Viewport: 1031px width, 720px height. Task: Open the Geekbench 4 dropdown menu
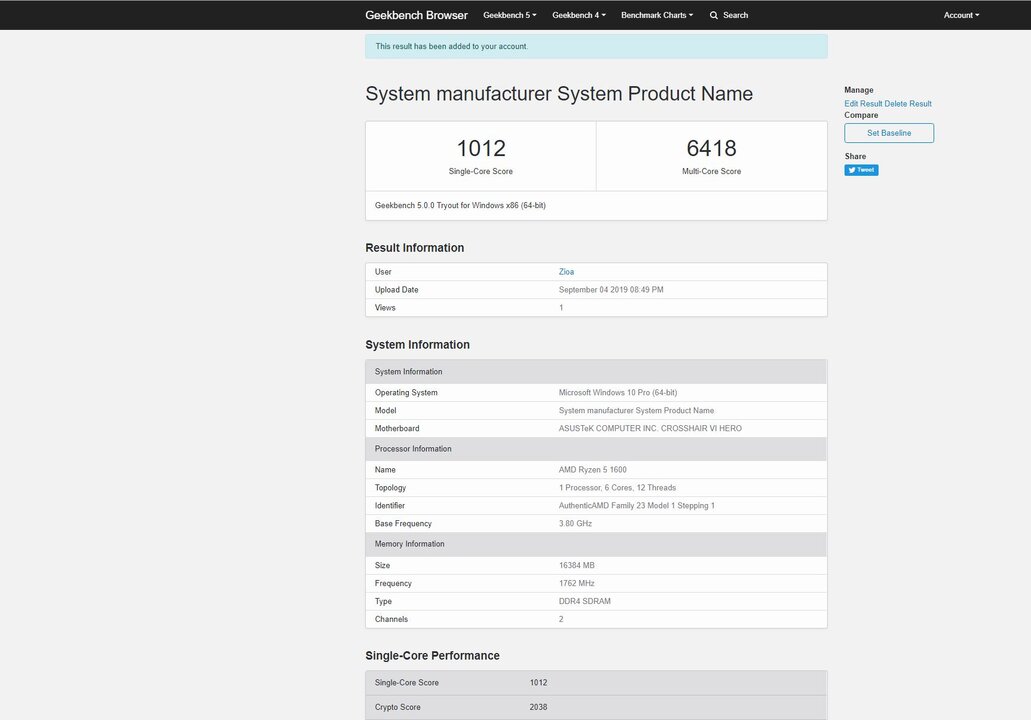[579, 15]
